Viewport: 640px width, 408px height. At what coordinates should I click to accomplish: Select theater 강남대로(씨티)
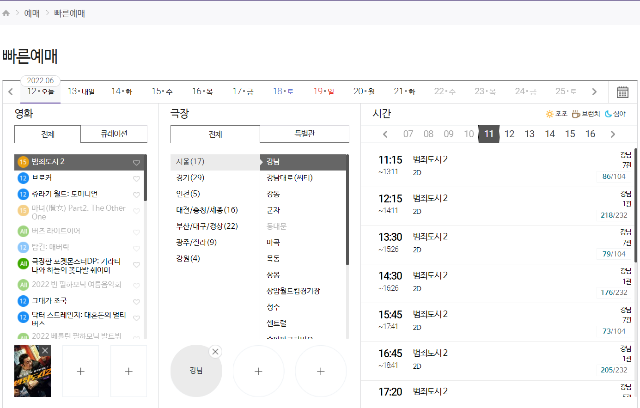point(302,178)
